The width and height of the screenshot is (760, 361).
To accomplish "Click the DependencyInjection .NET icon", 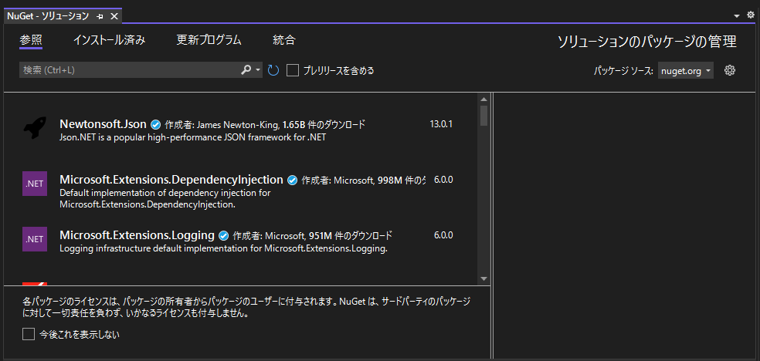I will pyautogui.click(x=34, y=184).
